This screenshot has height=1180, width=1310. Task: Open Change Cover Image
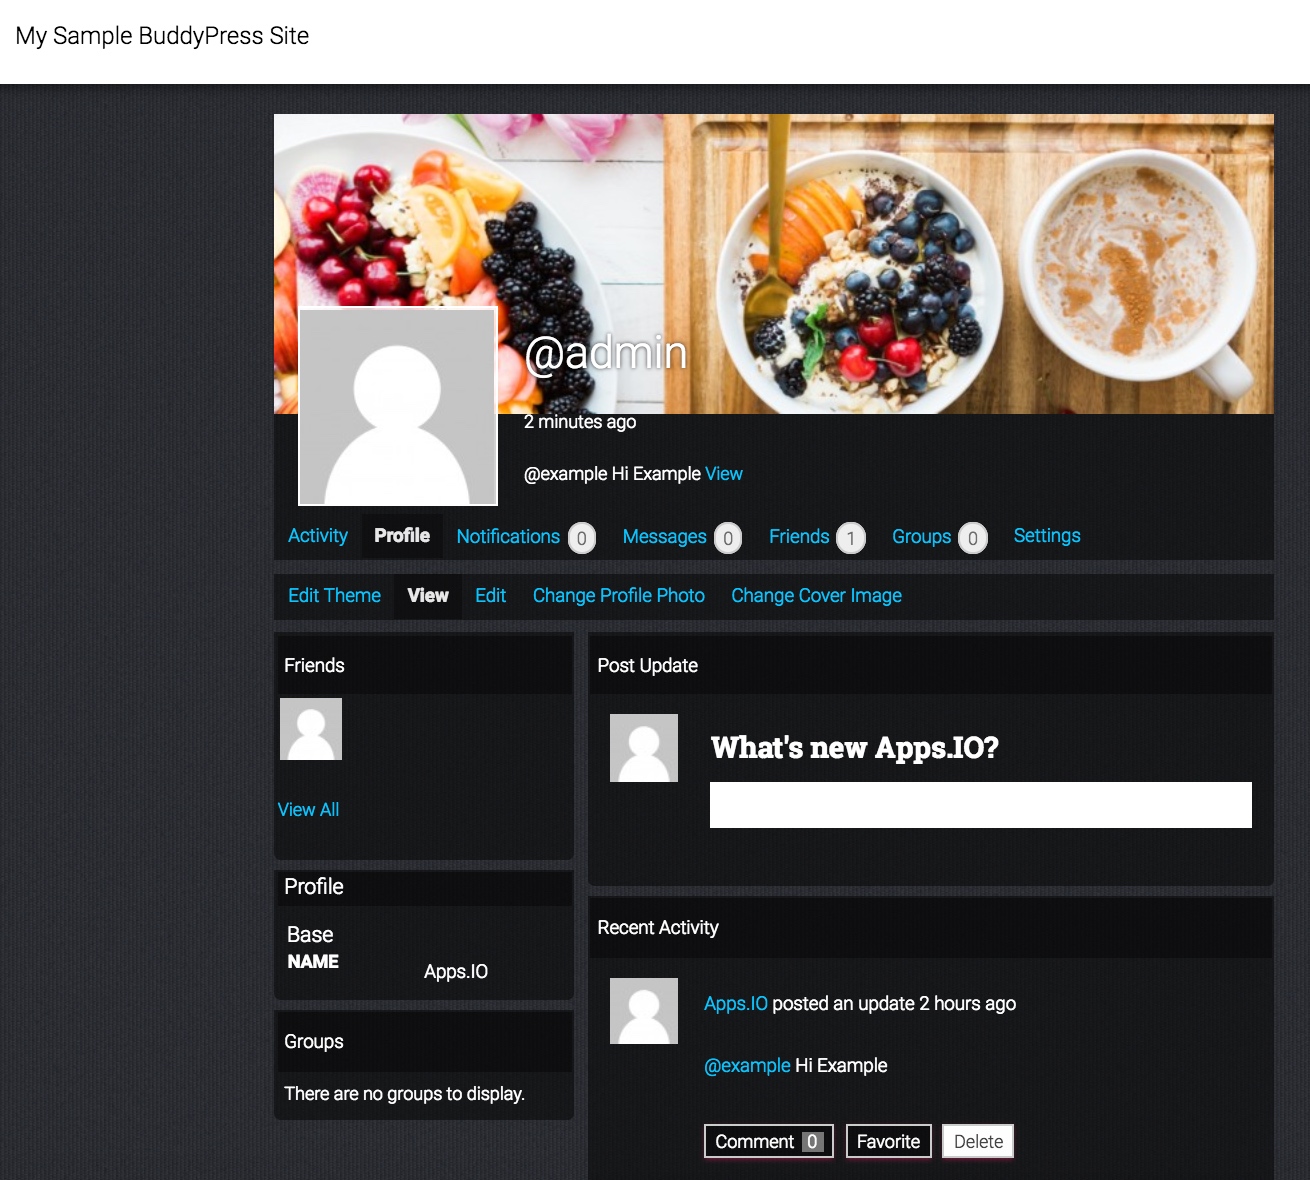[816, 596]
